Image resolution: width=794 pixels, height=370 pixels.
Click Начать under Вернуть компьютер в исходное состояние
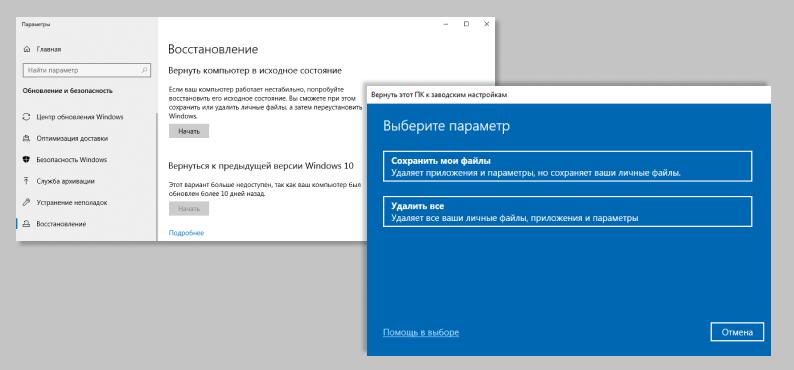point(189,131)
